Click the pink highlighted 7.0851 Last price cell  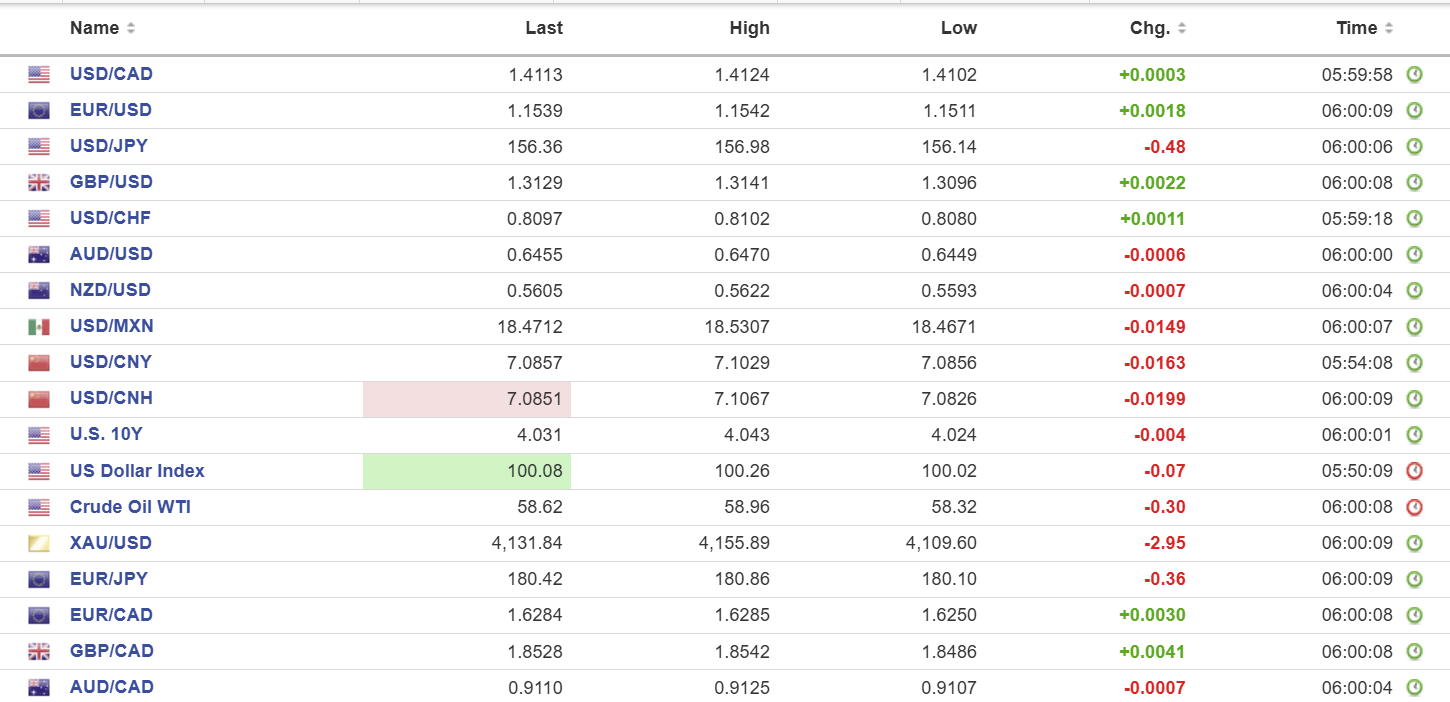click(467, 399)
